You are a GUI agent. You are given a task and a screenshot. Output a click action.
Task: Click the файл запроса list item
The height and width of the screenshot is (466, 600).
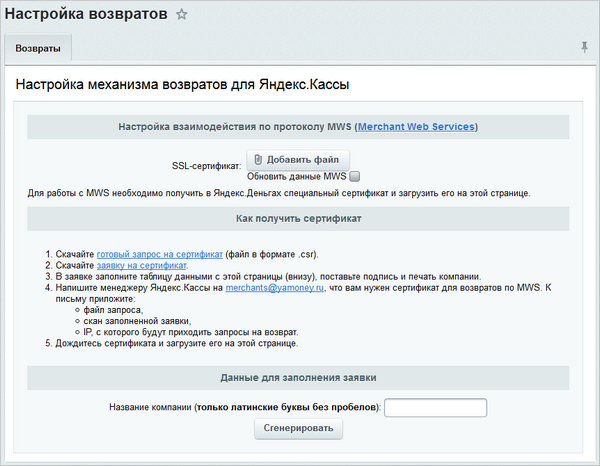[113, 310]
